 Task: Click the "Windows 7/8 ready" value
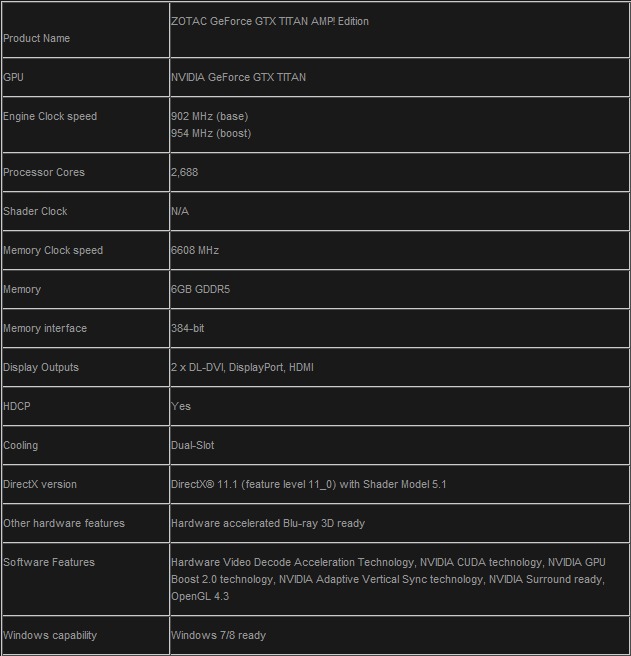coord(218,635)
